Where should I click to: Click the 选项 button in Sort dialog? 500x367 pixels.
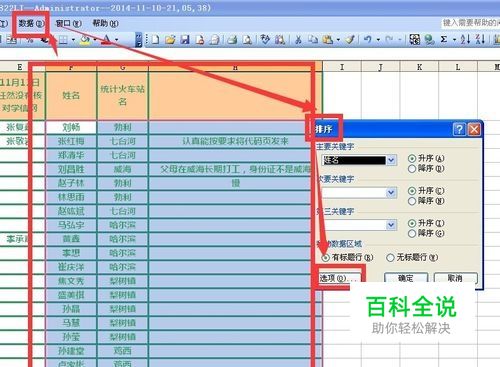[x=338, y=278]
